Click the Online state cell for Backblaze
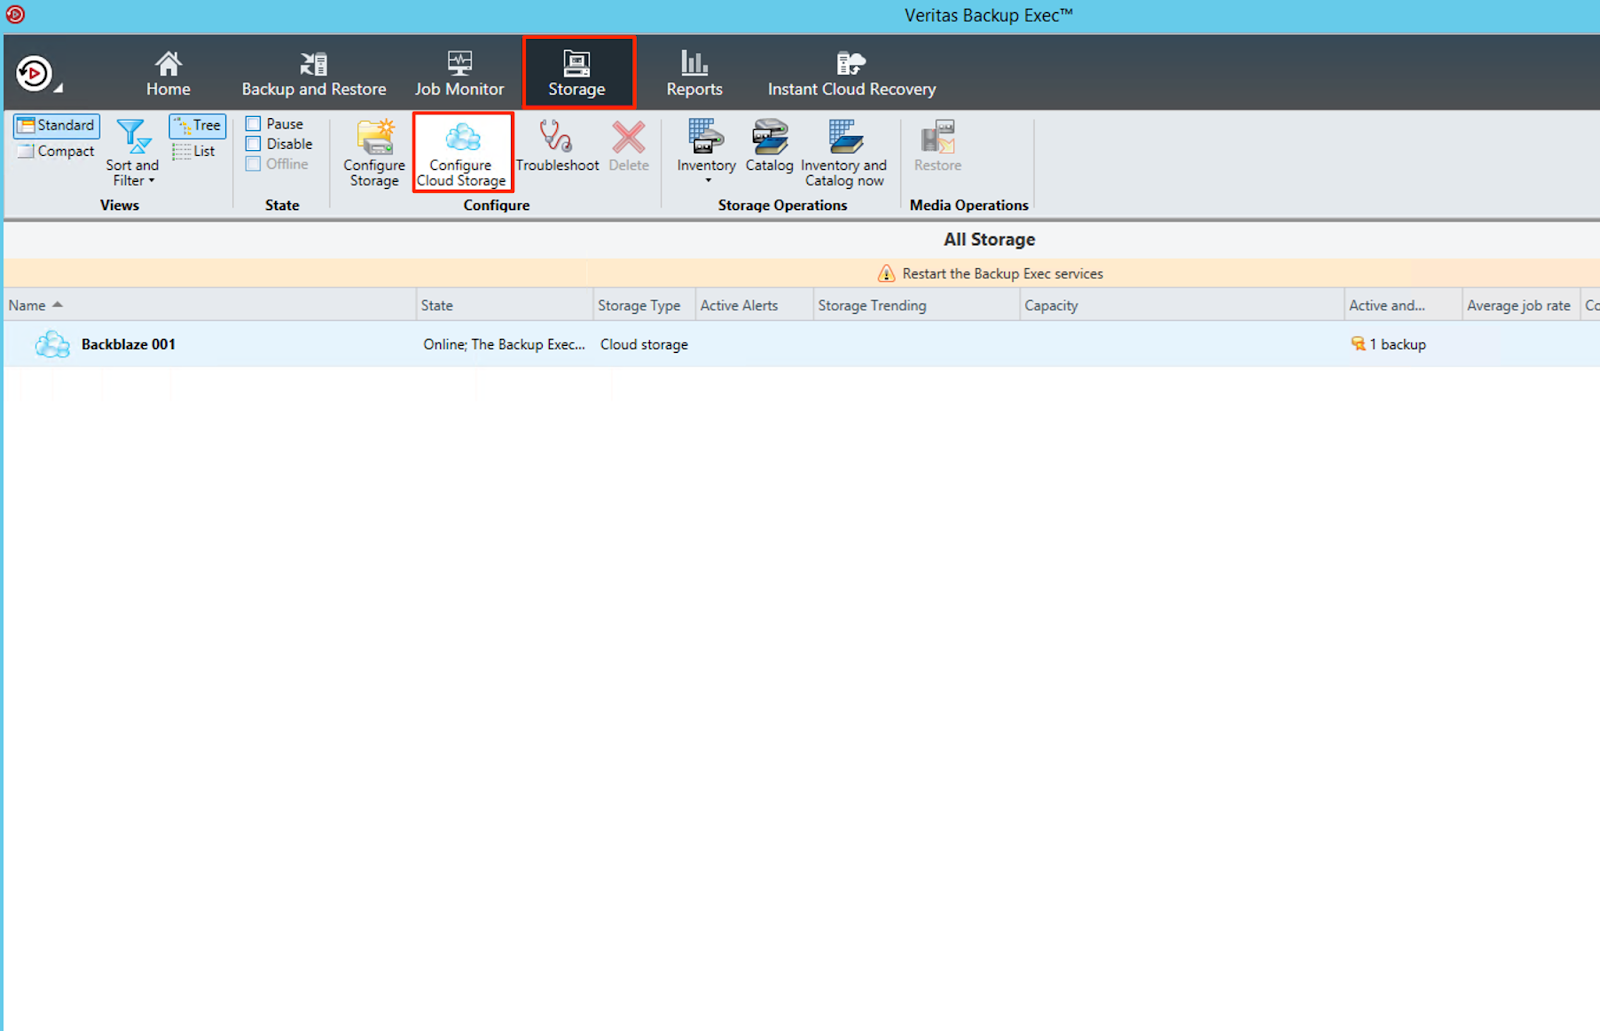Viewport: 1600px width, 1031px height. (x=504, y=344)
